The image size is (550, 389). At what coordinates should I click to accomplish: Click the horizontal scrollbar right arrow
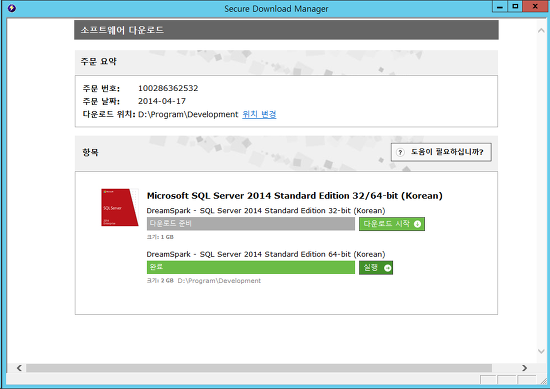click(524, 368)
